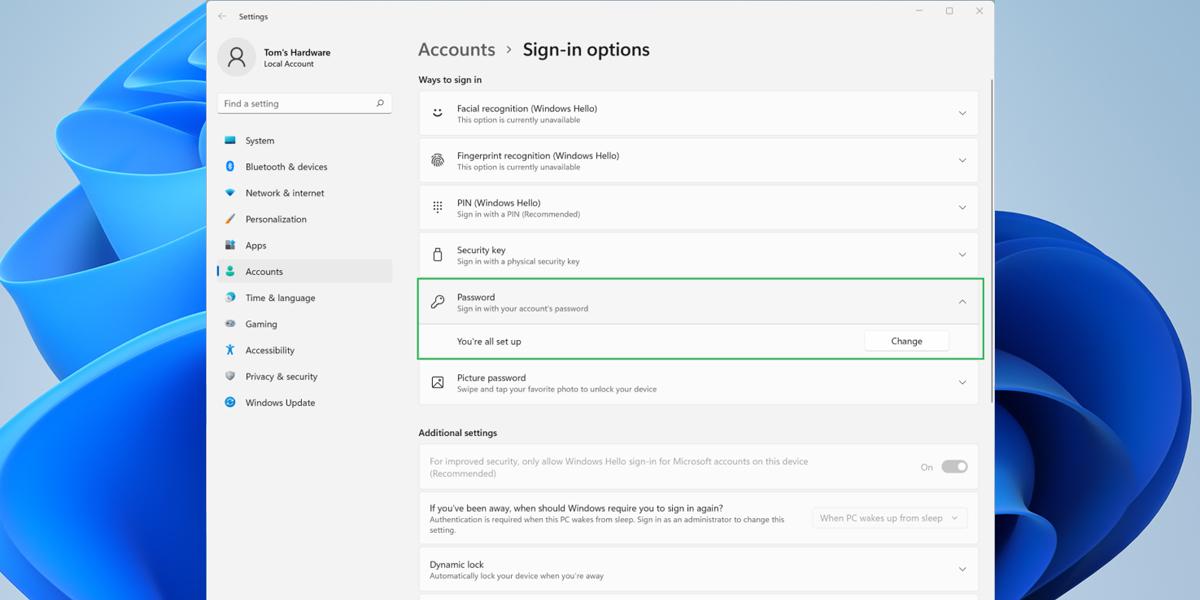The width and height of the screenshot is (1200, 600).
Task: Click 'Ways to sign in' heading
Action: click(x=450, y=80)
